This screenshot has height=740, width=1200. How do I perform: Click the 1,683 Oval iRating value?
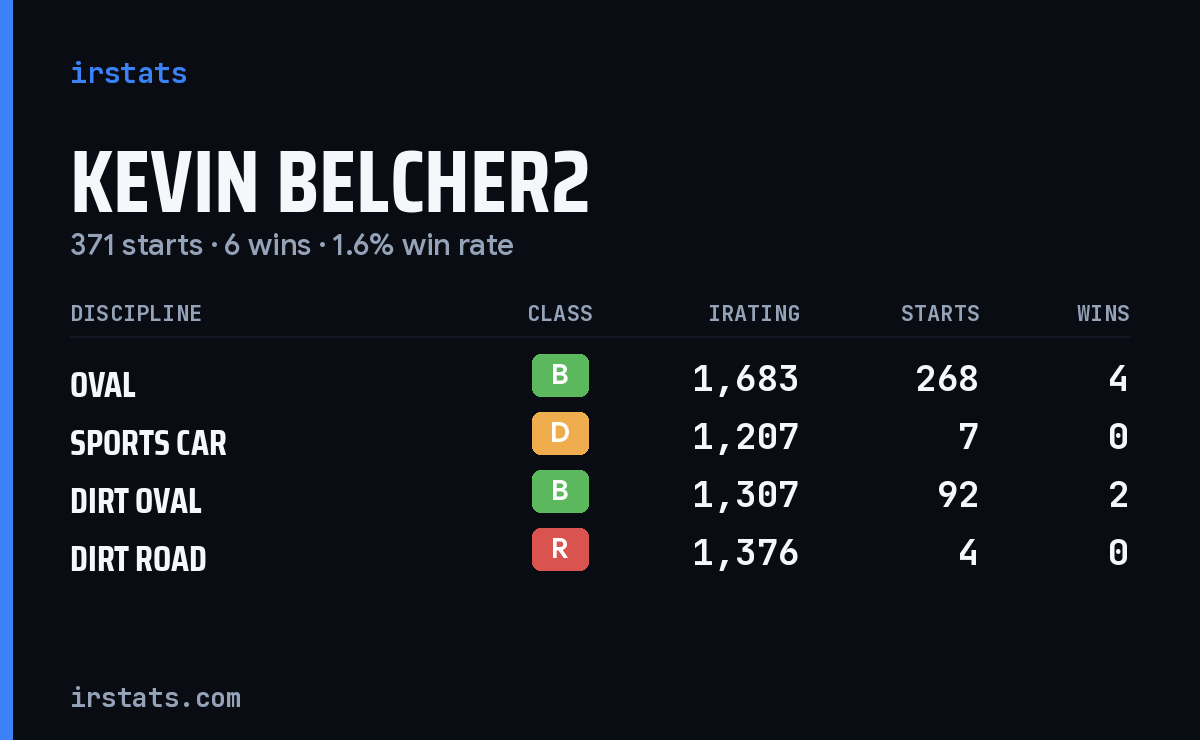pyautogui.click(x=746, y=379)
